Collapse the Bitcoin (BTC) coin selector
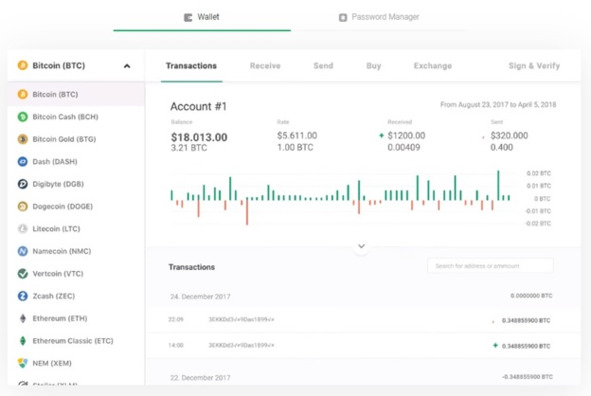Screen dimensions: 591x396 127,66
